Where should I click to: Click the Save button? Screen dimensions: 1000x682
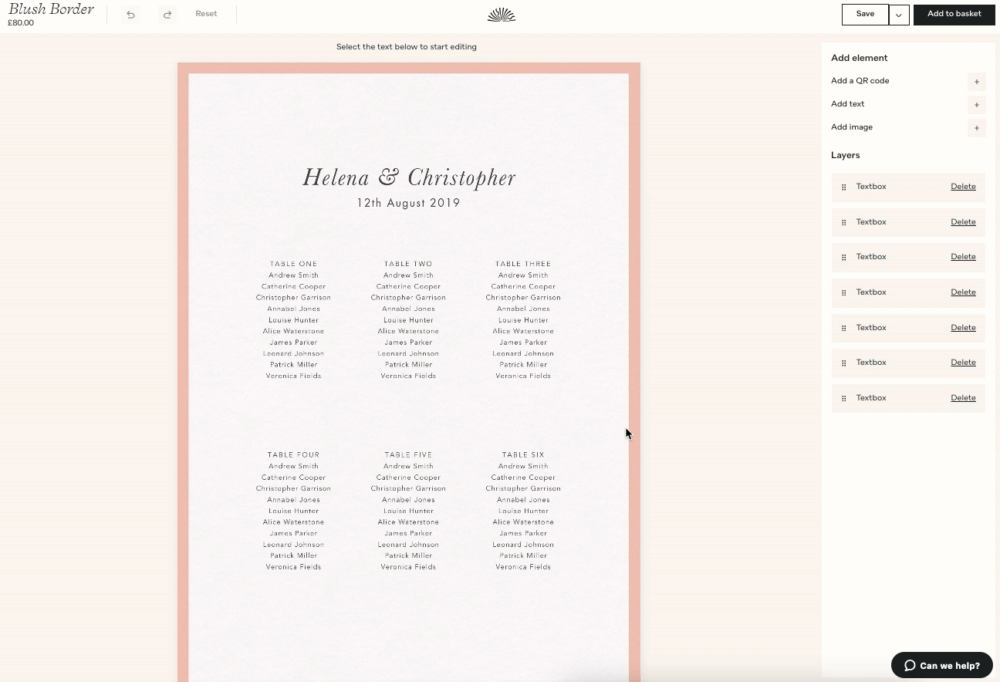point(865,14)
